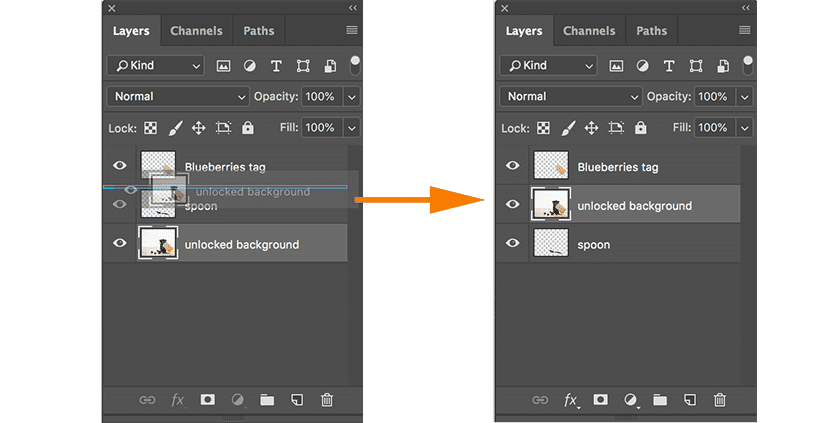Click the lock image pixels brush icon in the right panel
The height and width of the screenshot is (423, 830).
click(567, 128)
